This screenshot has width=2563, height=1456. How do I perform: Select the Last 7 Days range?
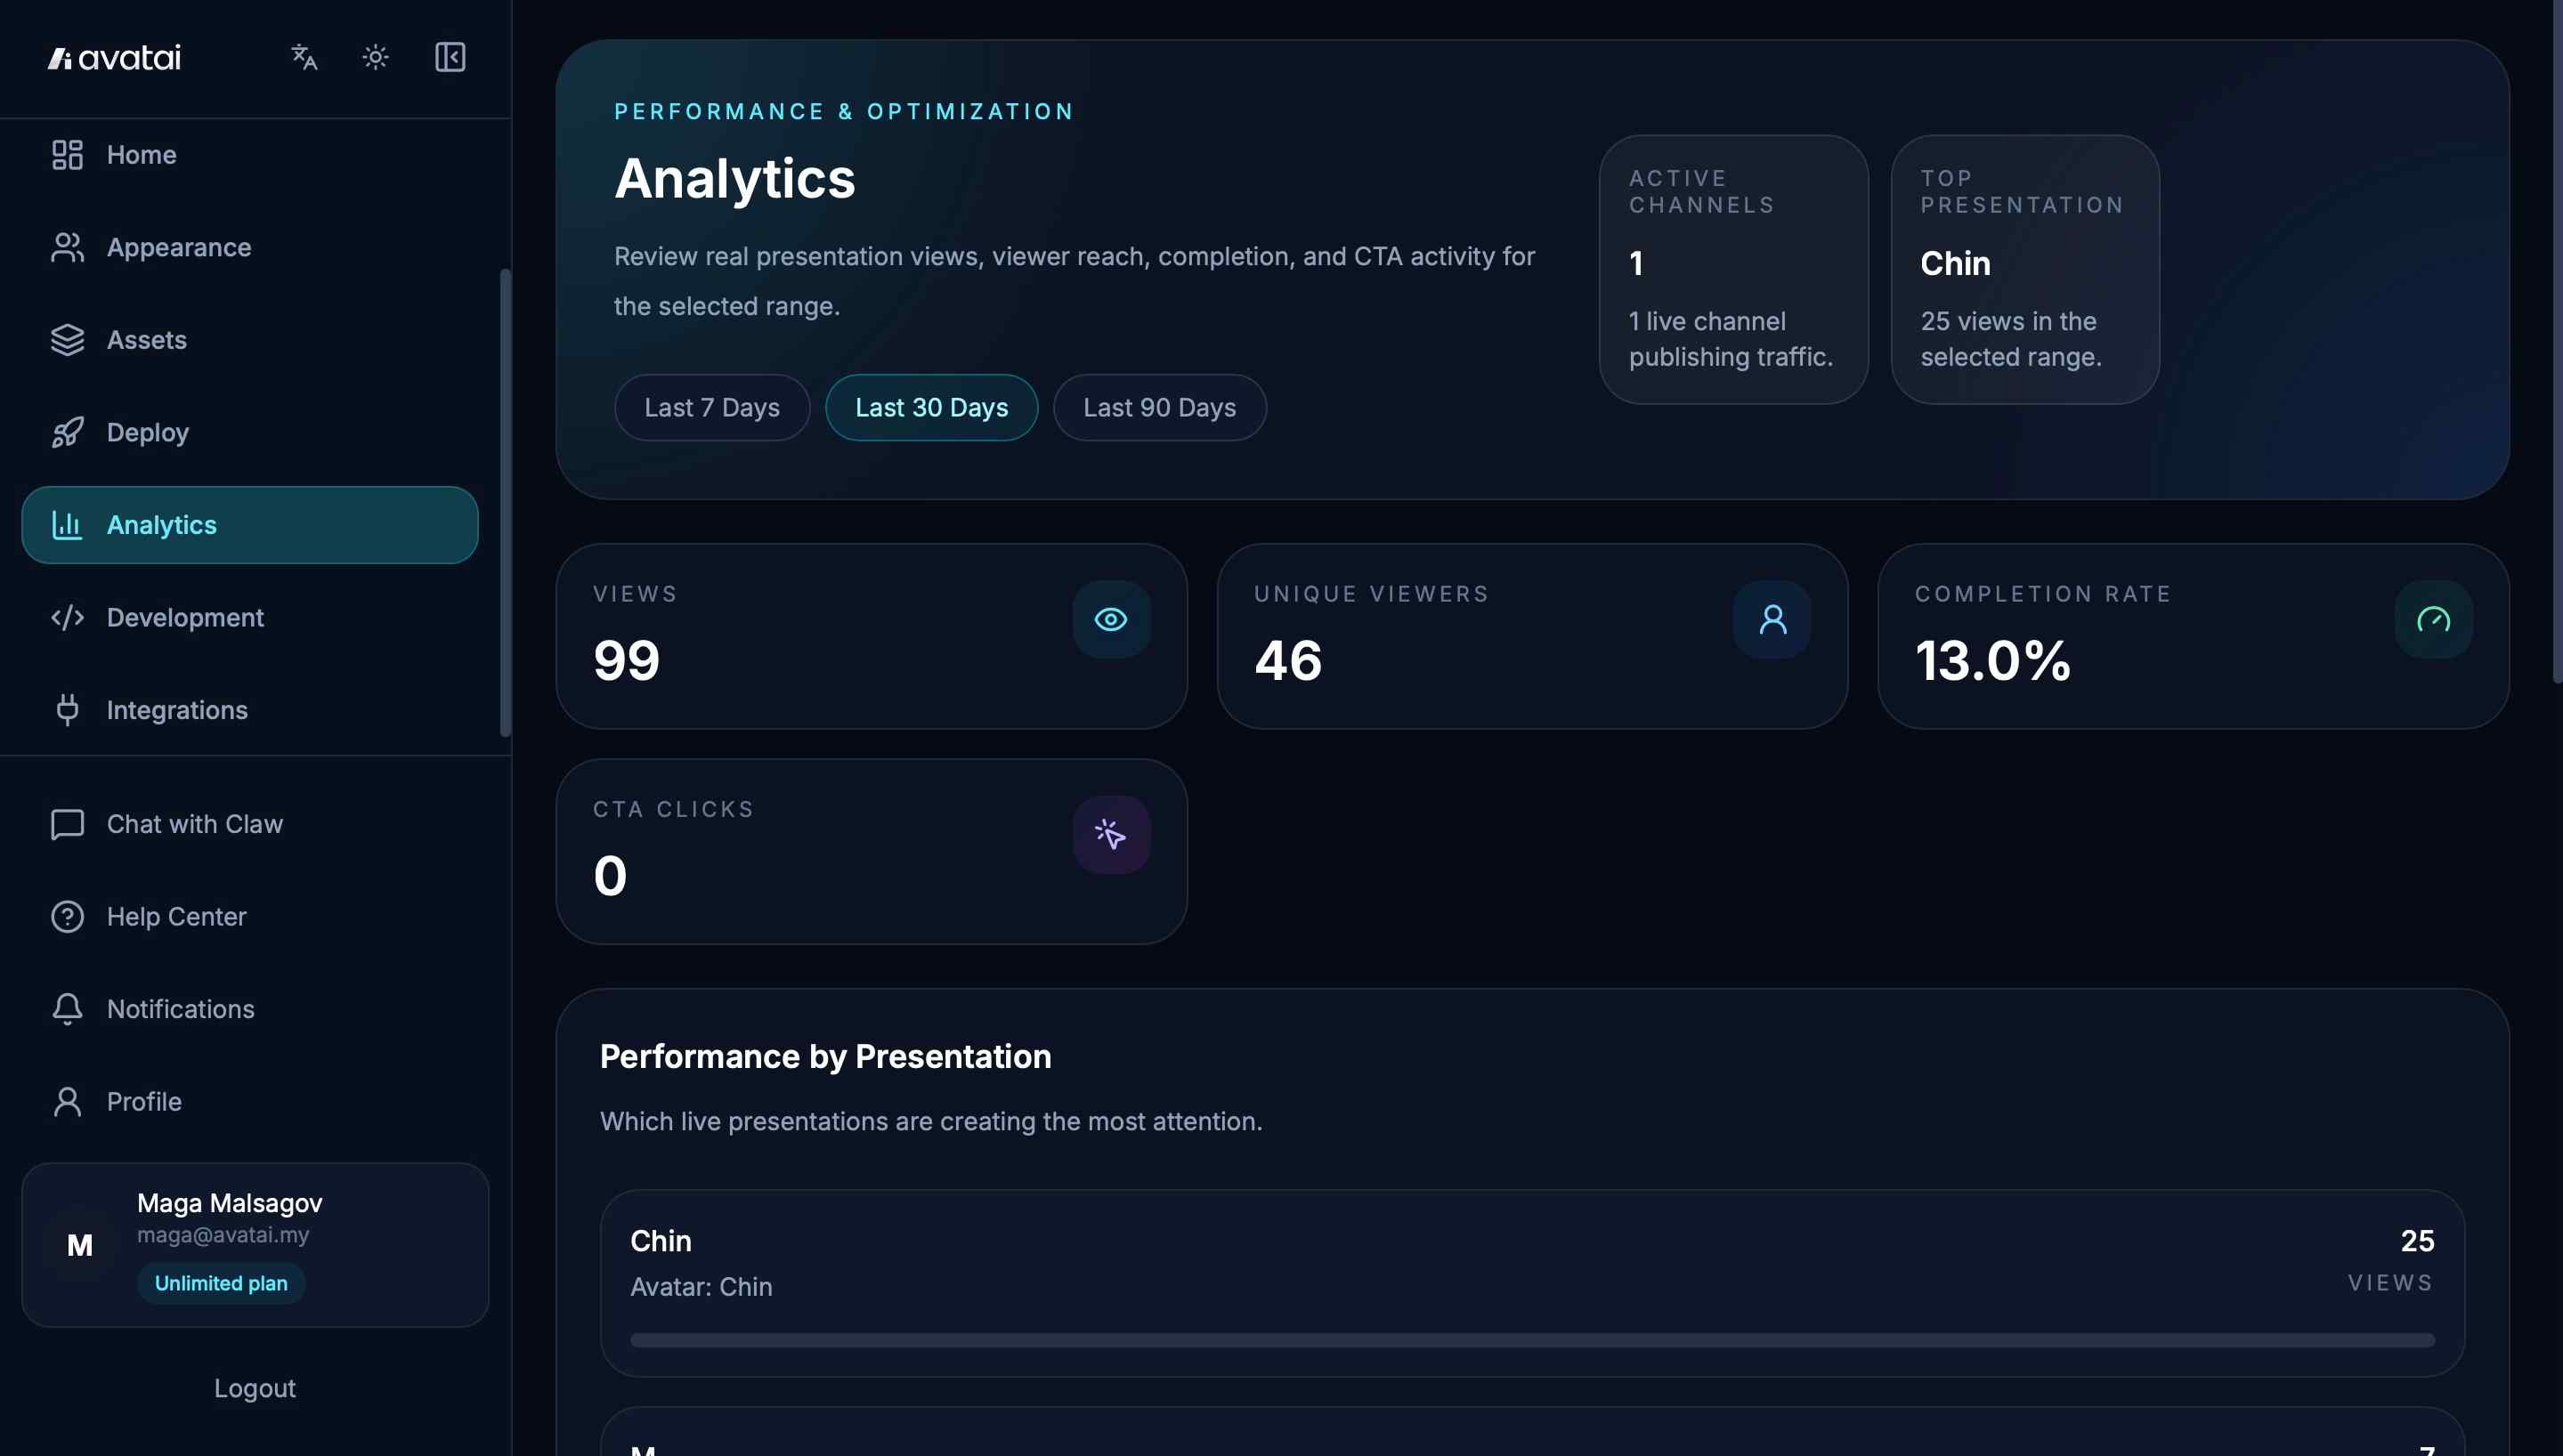click(x=712, y=407)
